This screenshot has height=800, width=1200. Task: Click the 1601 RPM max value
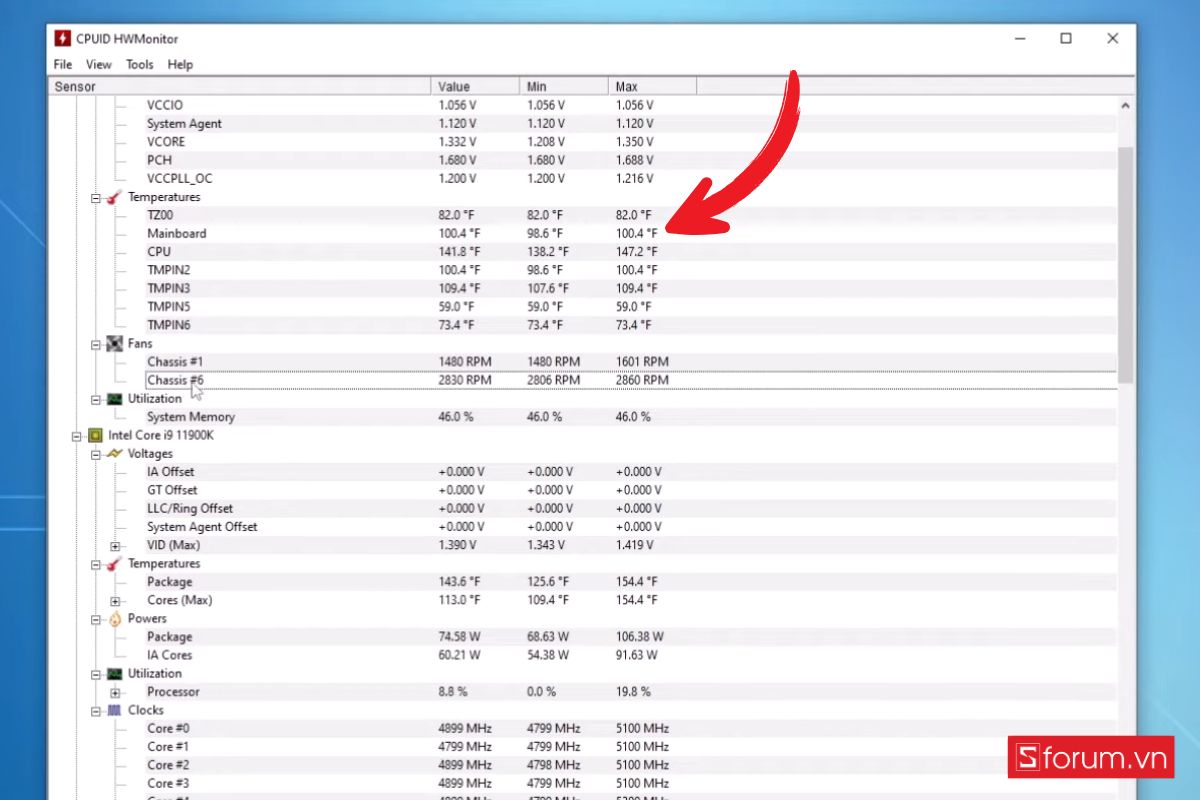click(x=642, y=362)
